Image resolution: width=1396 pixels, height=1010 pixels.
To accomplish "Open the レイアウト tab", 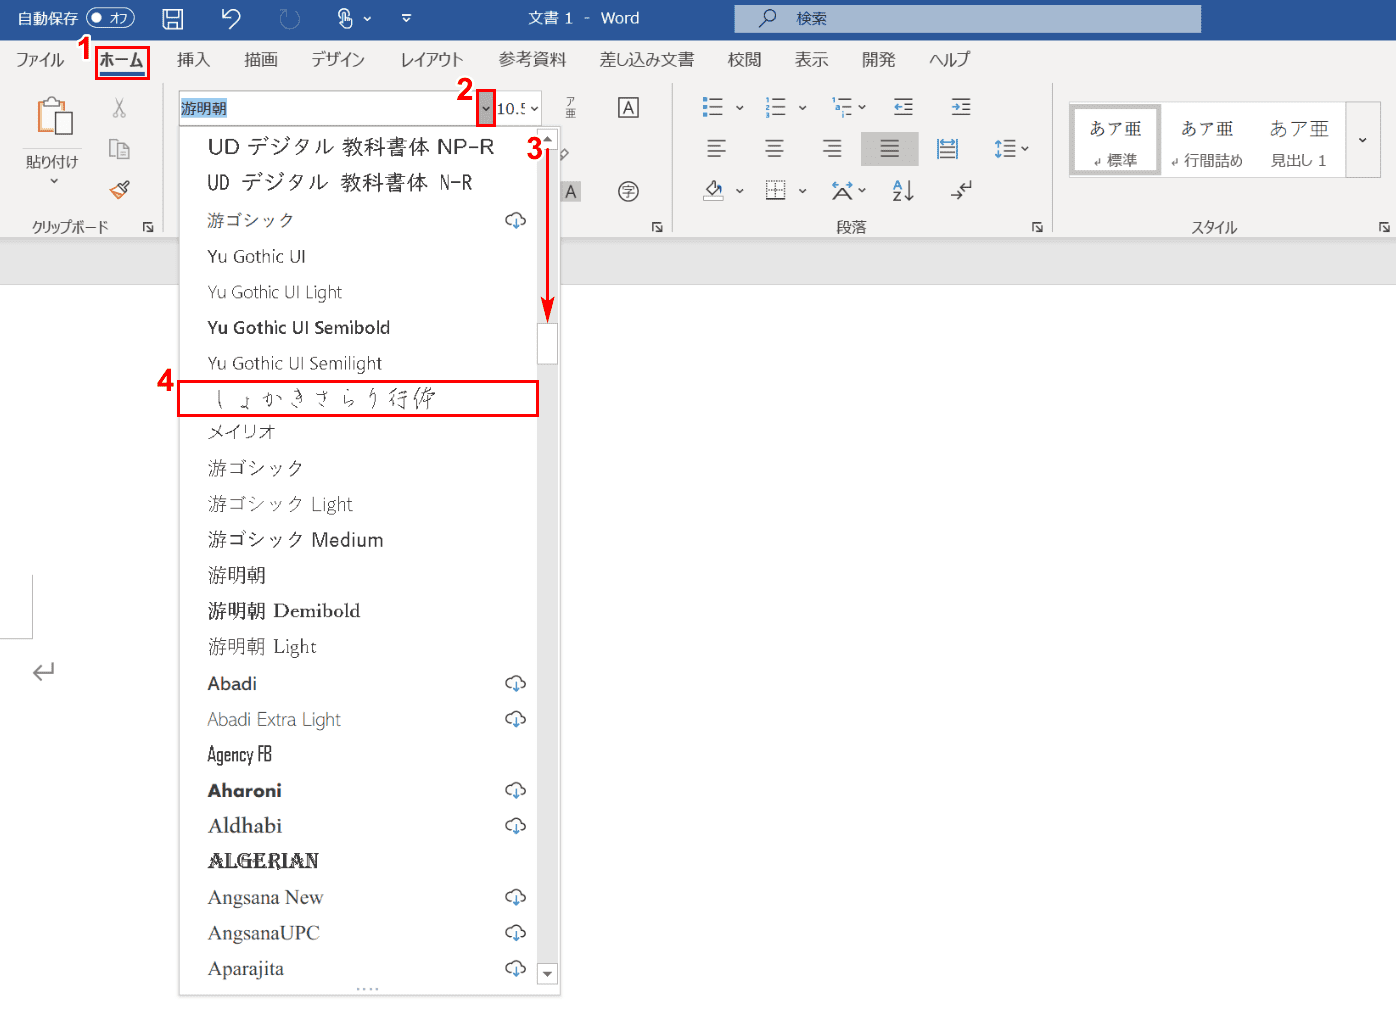I will pos(432,60).
